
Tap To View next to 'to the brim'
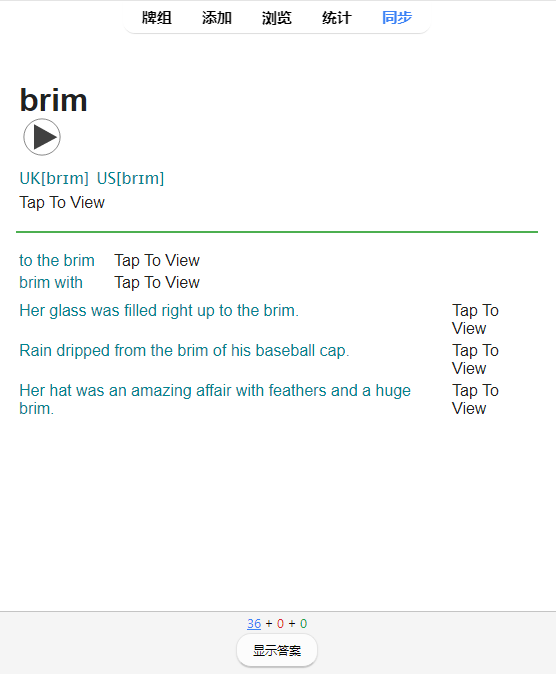pyautogui.click(x=157, y=260)
